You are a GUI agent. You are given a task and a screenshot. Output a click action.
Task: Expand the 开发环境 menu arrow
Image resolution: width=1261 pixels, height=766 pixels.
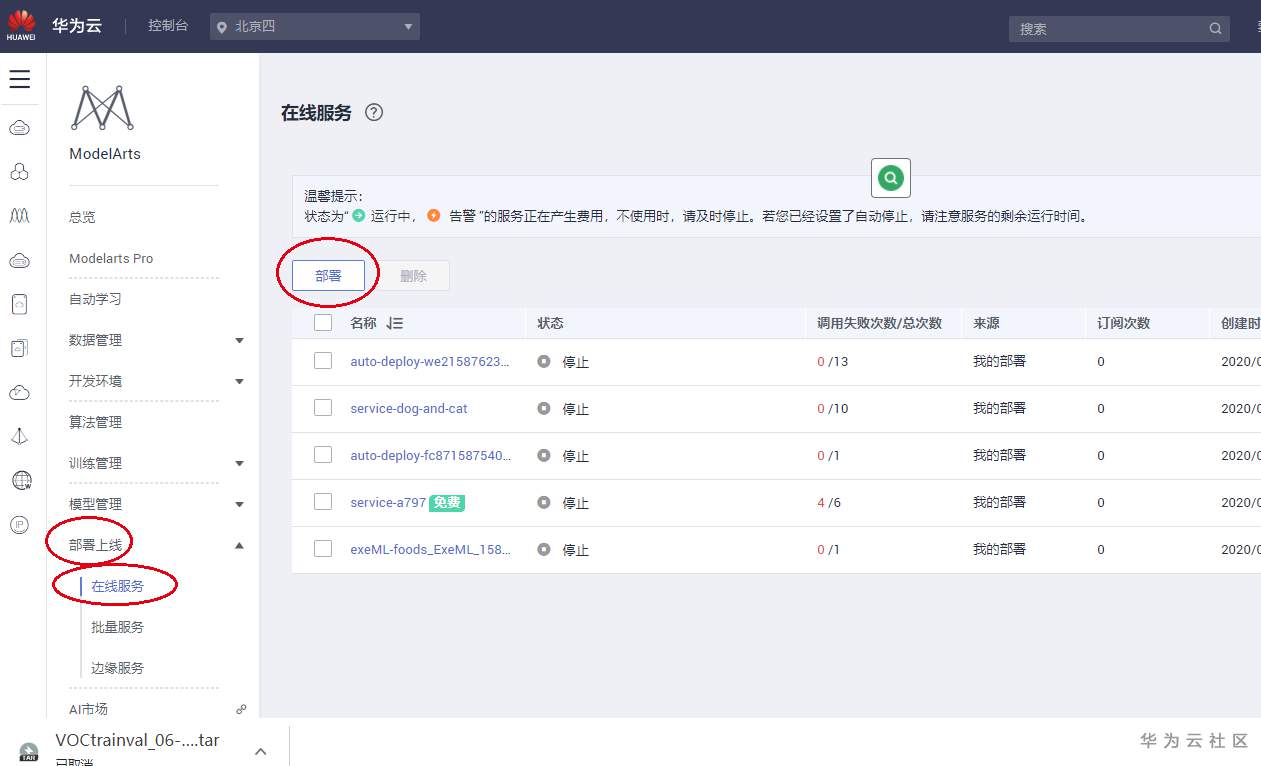click(x=239, y=382)
